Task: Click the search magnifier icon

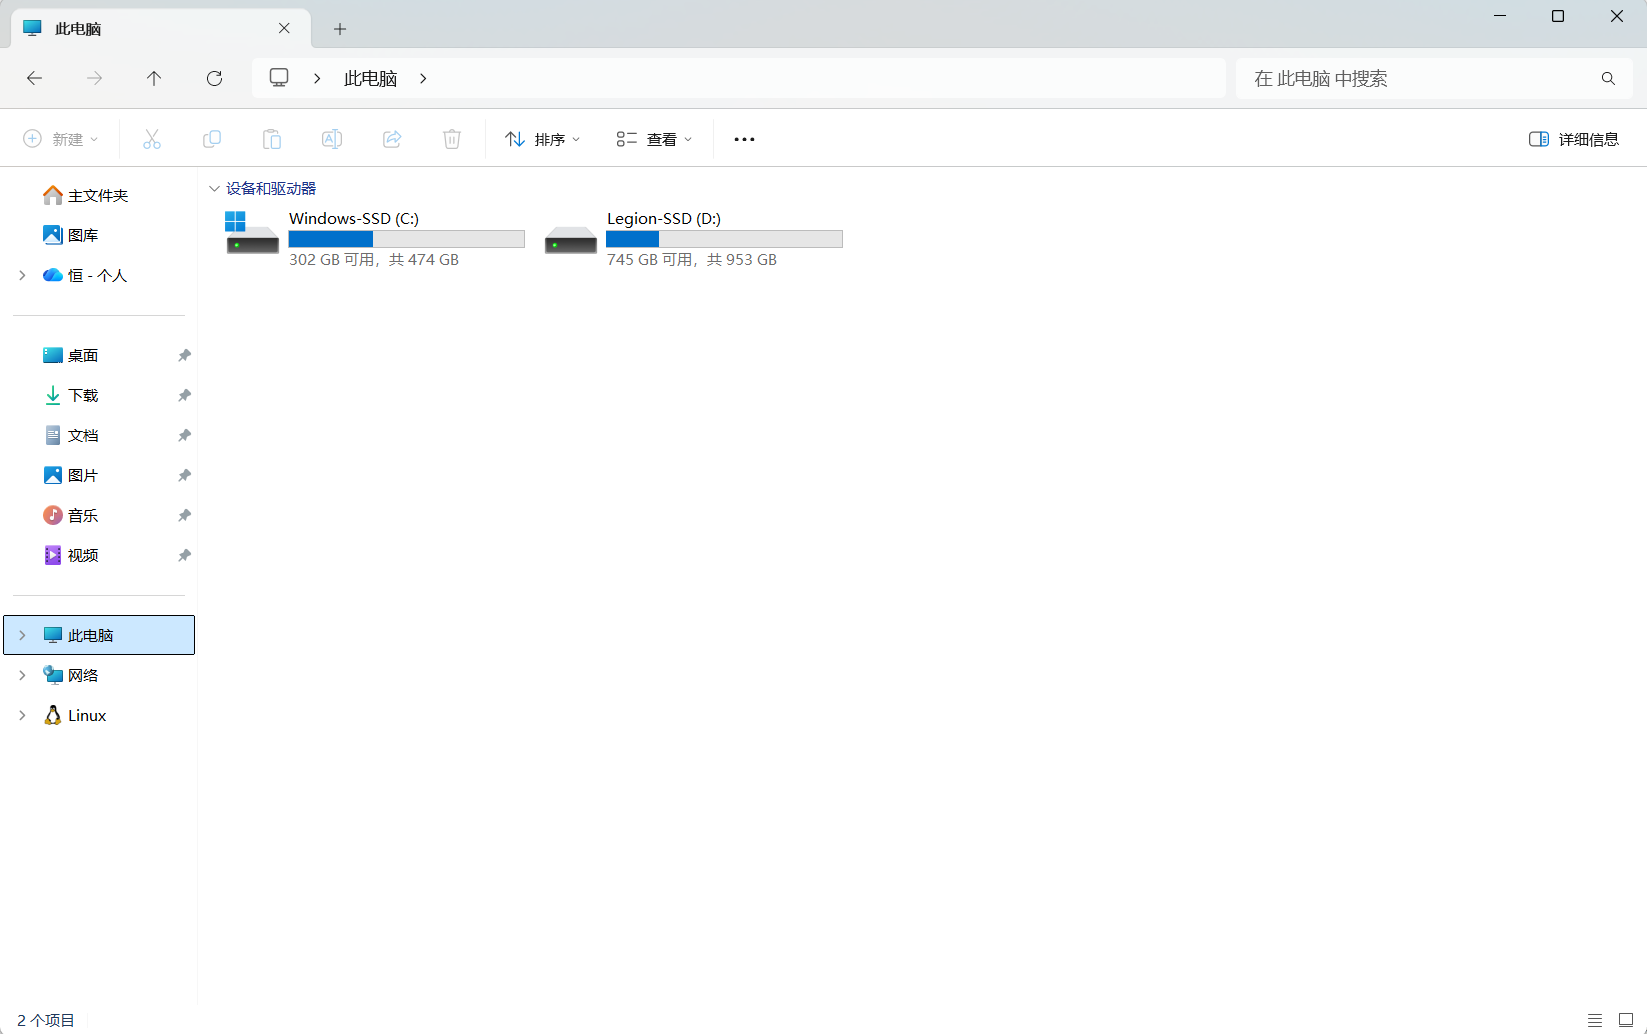Action: coord(1608,78)
